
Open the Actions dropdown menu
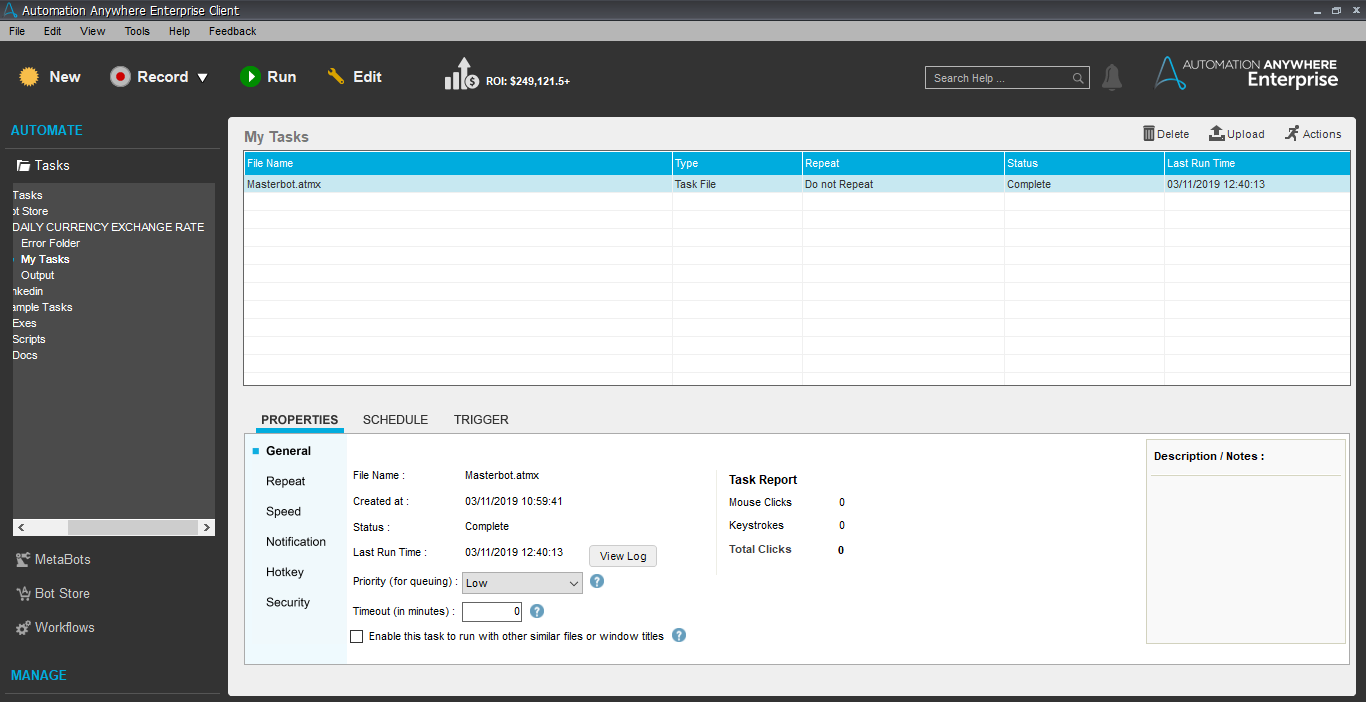[x=1312, y=134]
